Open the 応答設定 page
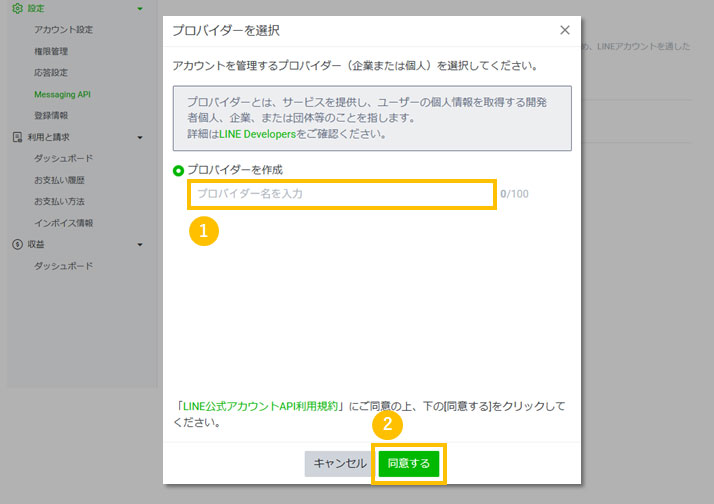Screen dimensions: 714x504 click(51, 73)
